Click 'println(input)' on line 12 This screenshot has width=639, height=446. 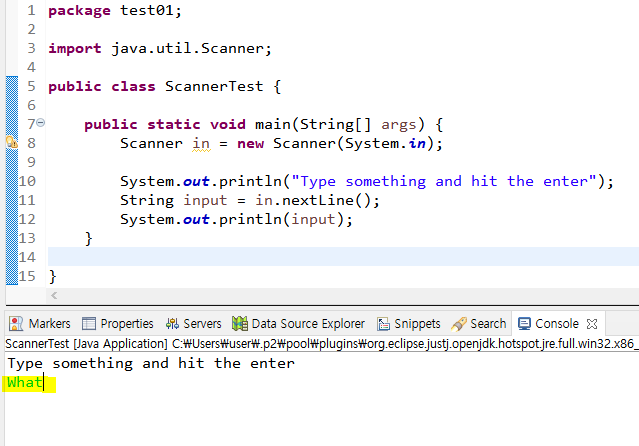tap(282, 219)
